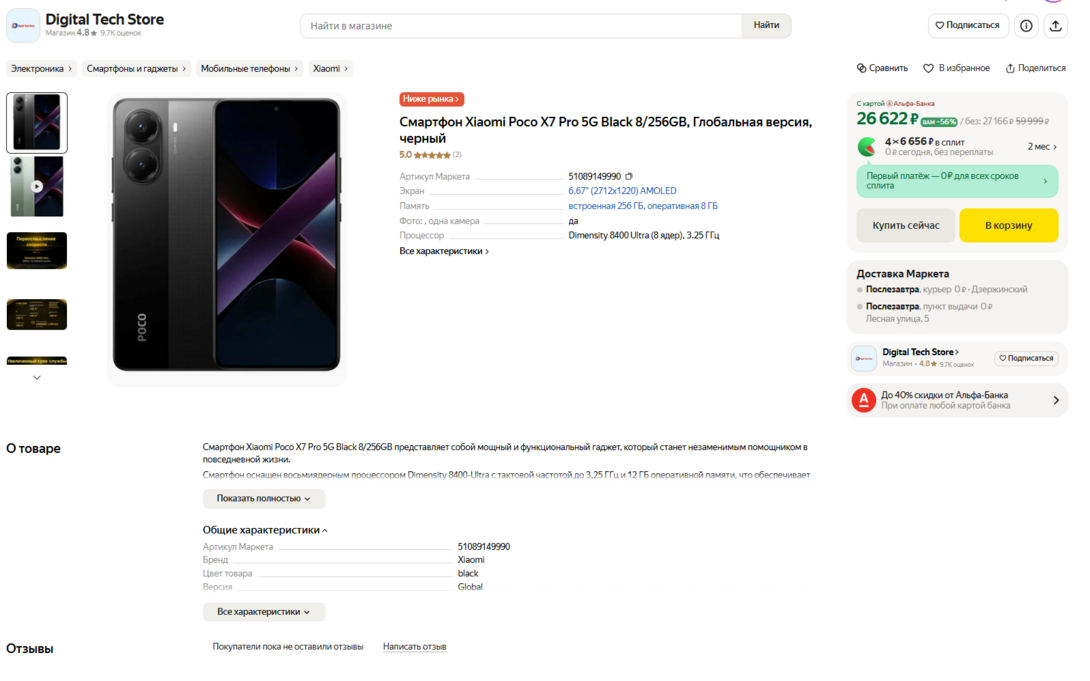Add product to favorites via heart icon

click(928, 68)
